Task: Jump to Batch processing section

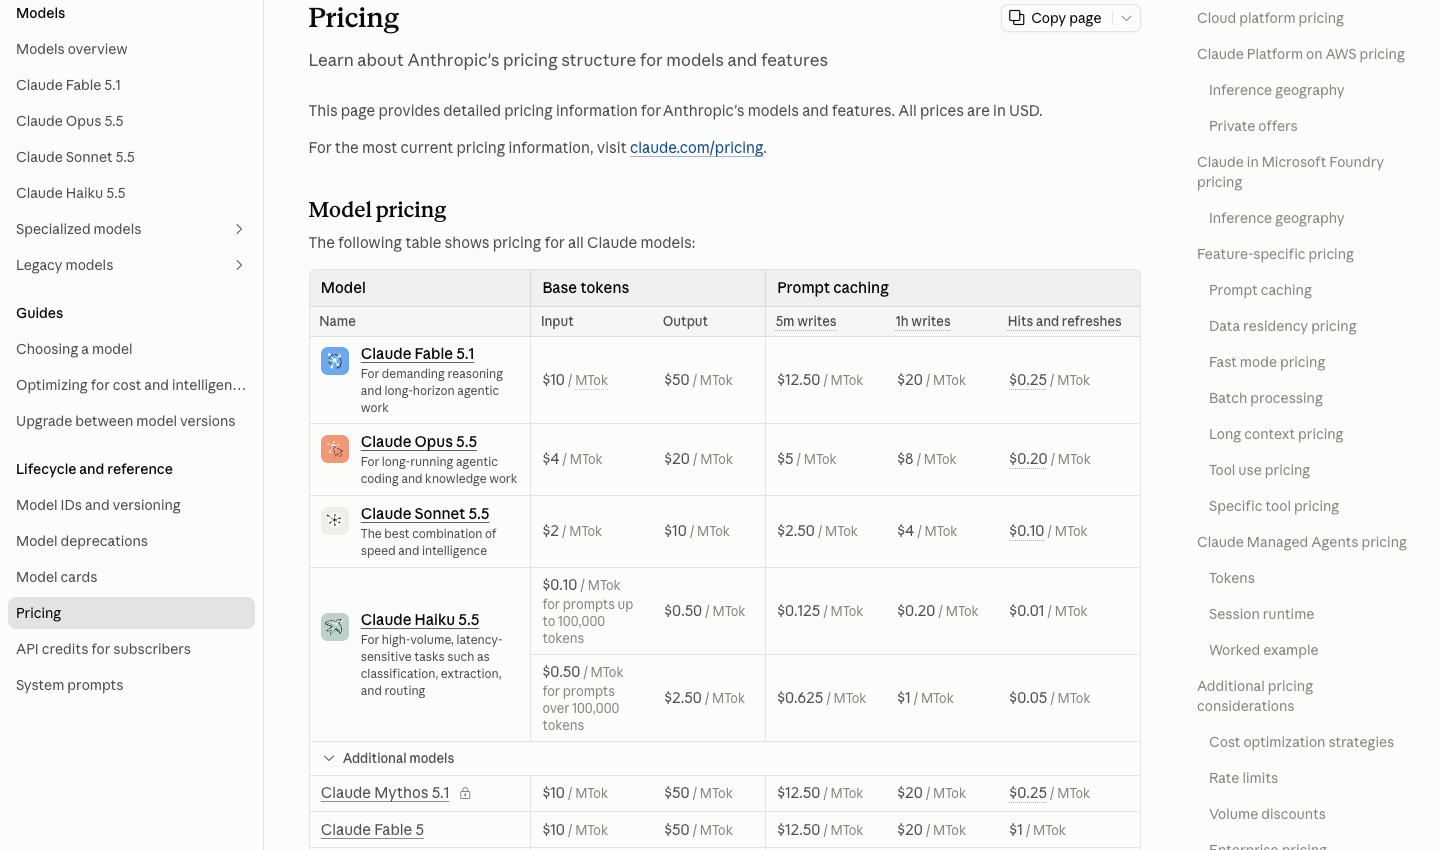Action: point(1265,398)
